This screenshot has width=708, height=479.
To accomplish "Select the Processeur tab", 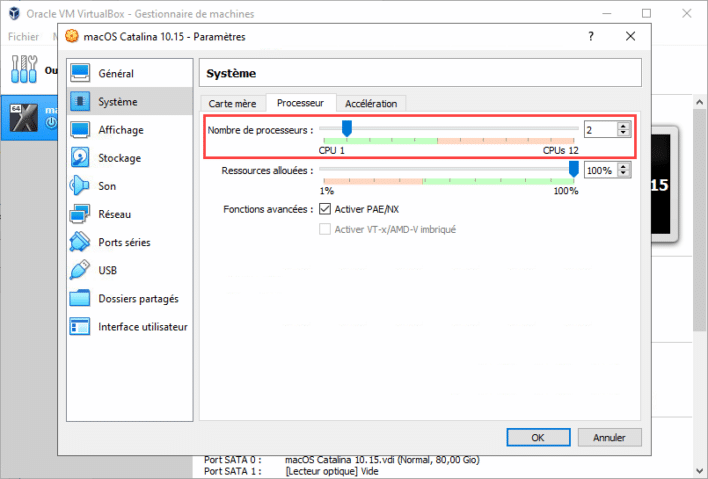I will [x=300, y=103].
